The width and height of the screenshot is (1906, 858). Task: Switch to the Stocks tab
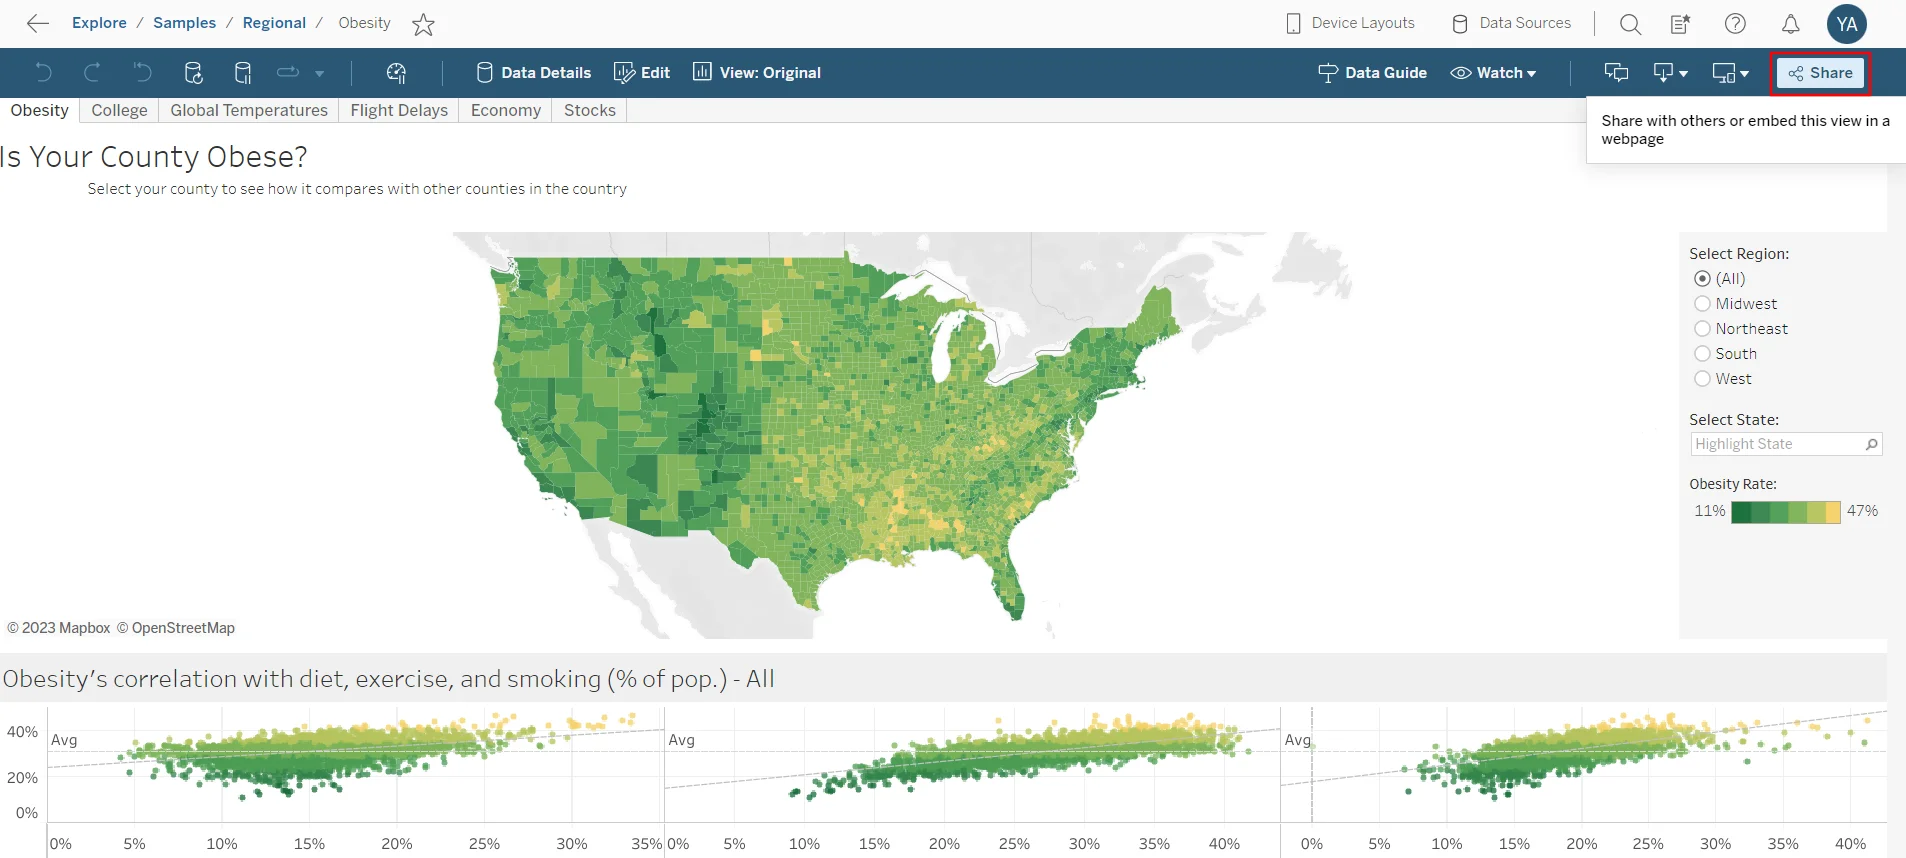(590, 110)
